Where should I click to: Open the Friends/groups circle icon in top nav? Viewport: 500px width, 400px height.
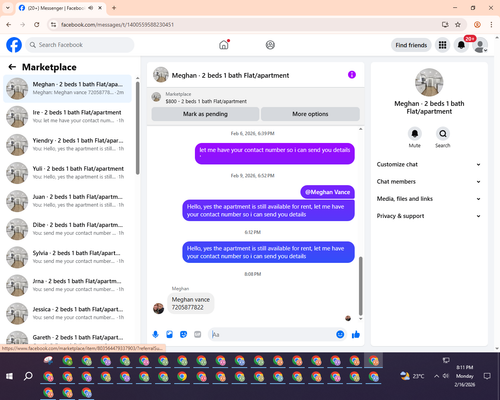pyautogui.click(x=270, y=45)
